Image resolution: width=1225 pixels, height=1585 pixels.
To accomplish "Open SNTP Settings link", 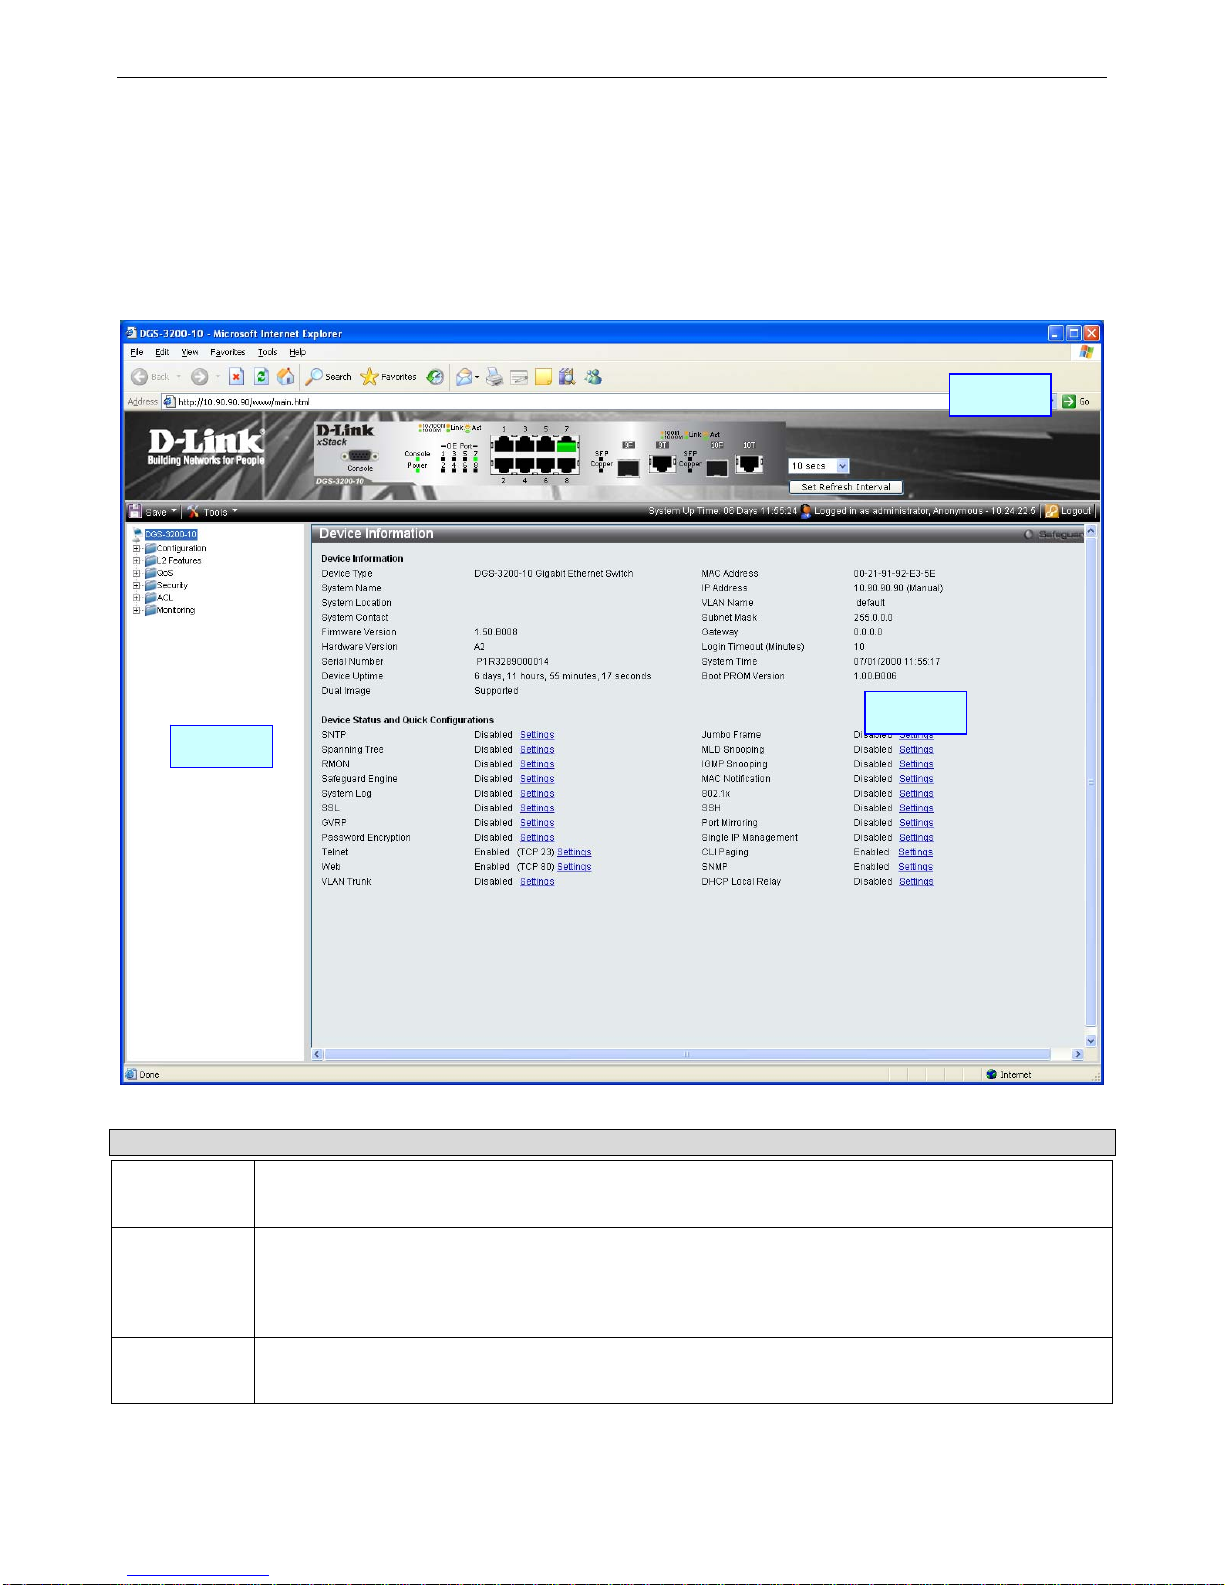I will [537, 735].
